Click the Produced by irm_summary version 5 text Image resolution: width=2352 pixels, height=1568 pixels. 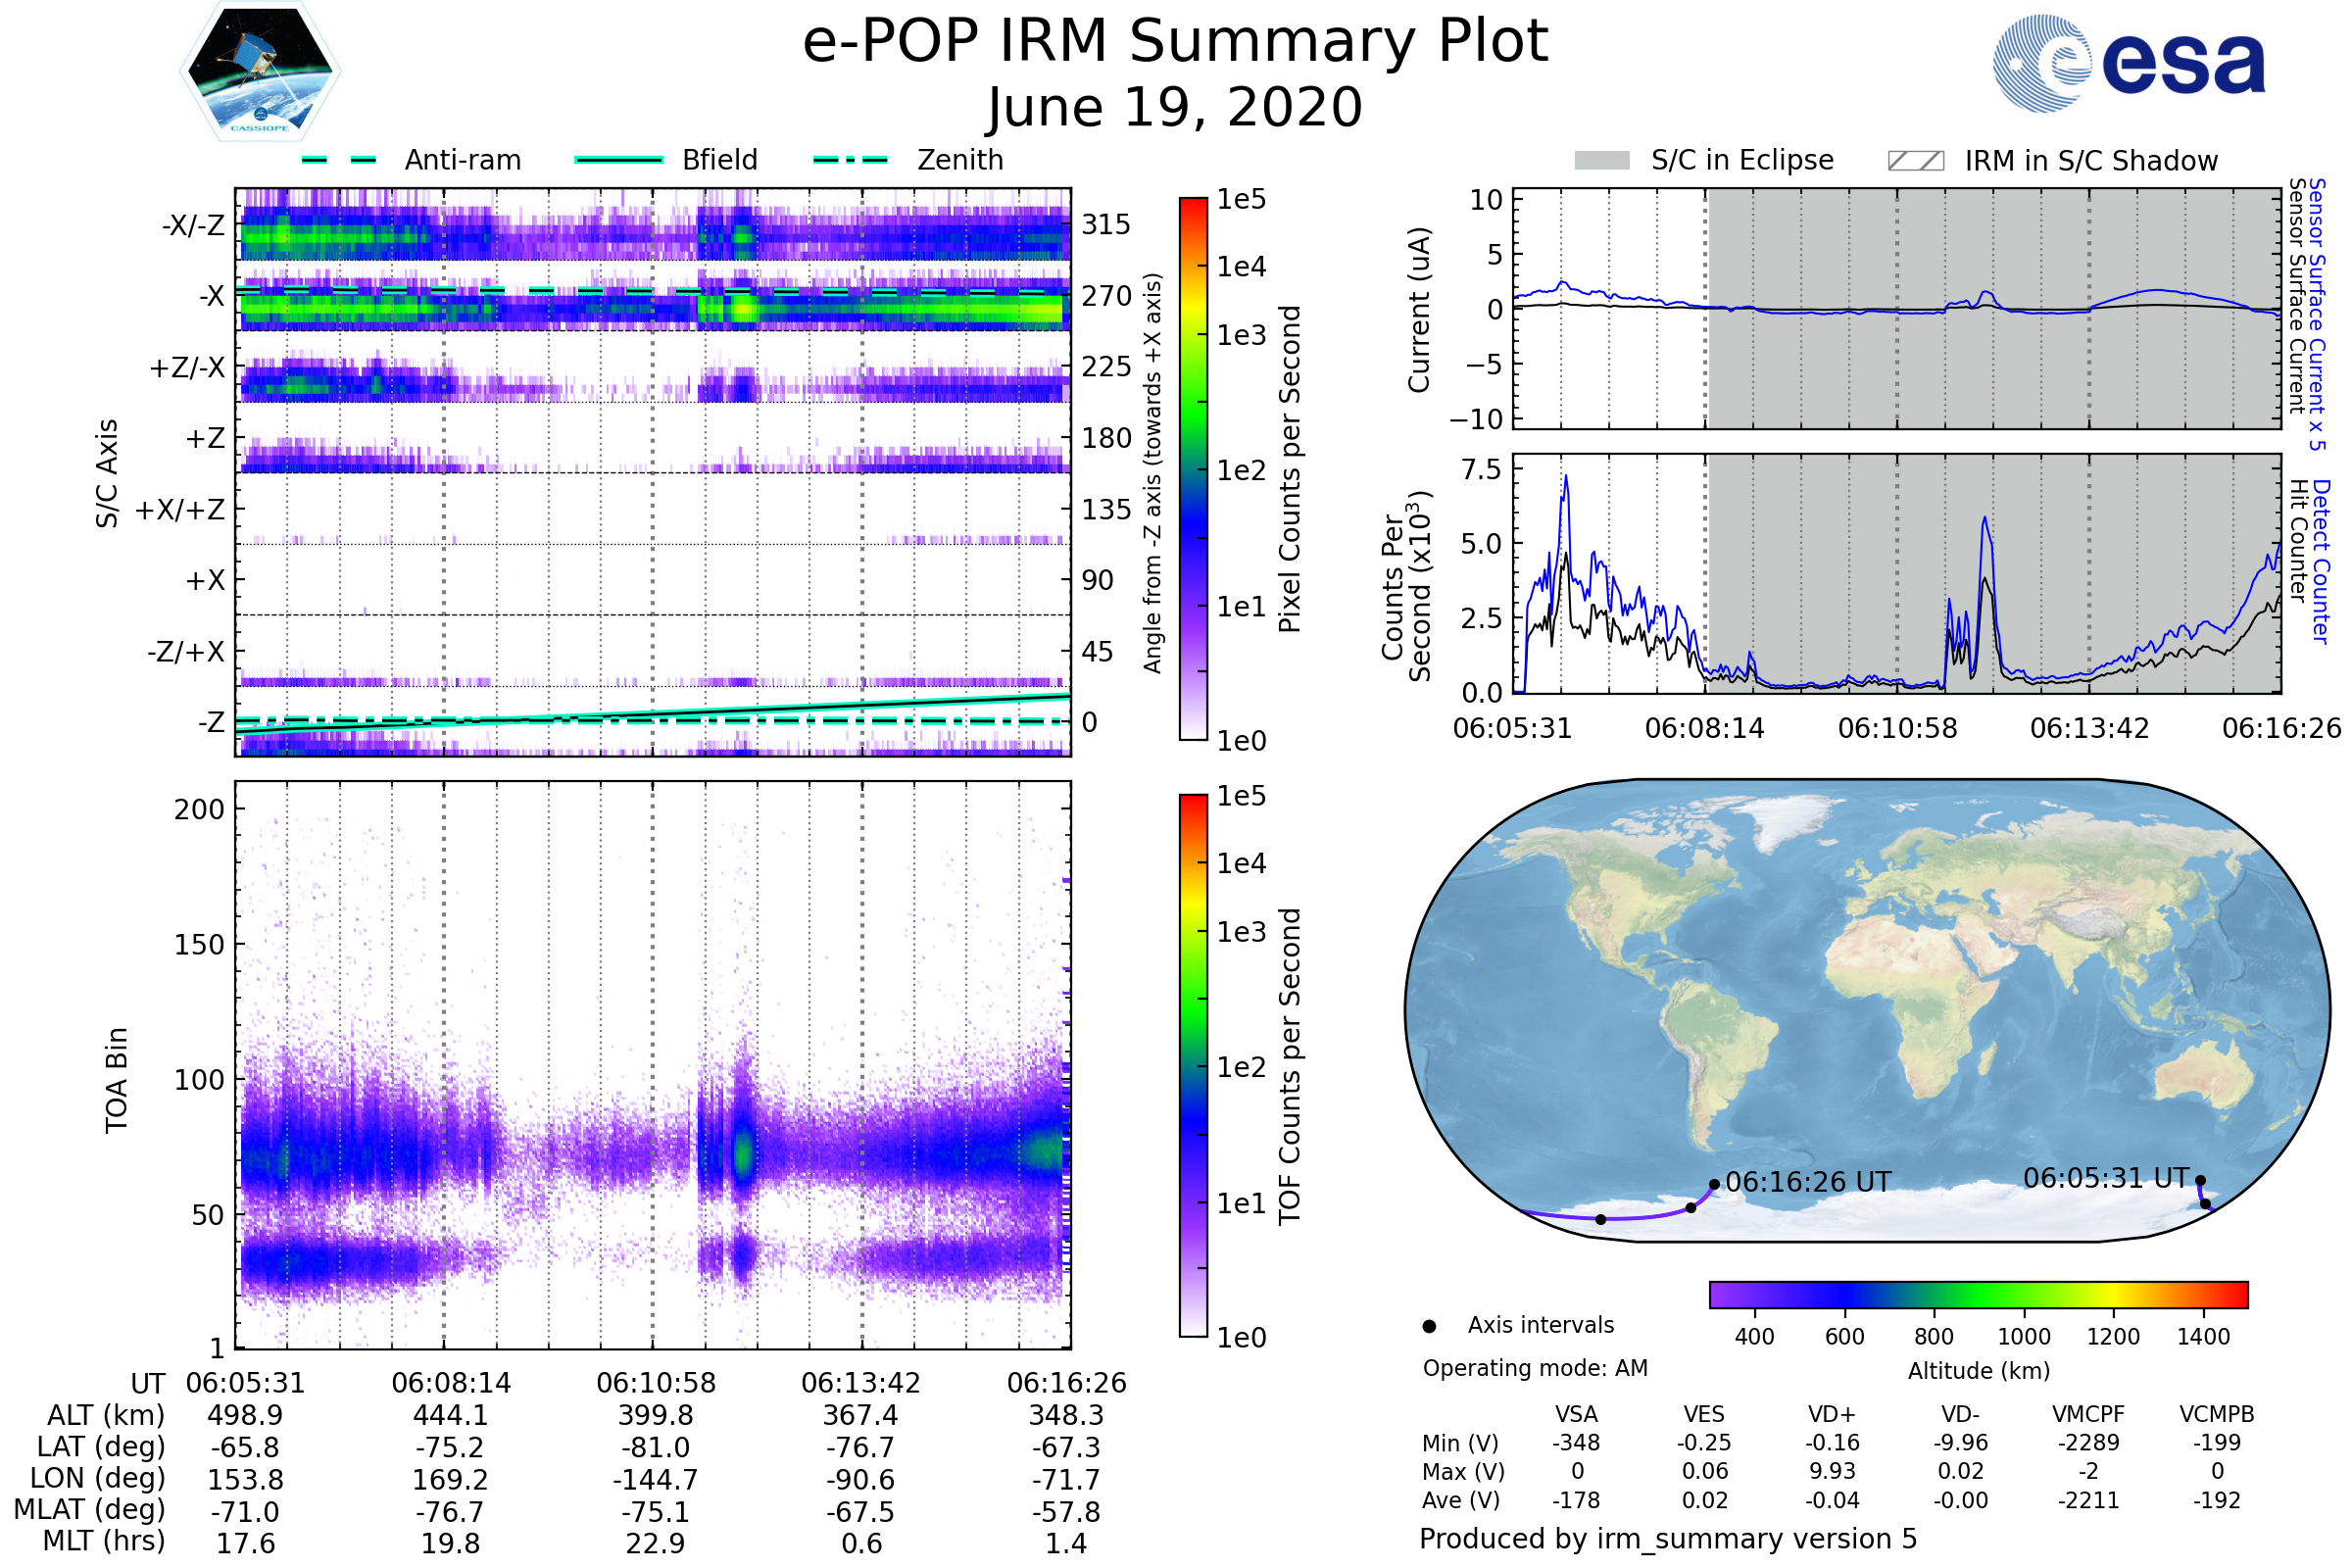[1667, 1538]
